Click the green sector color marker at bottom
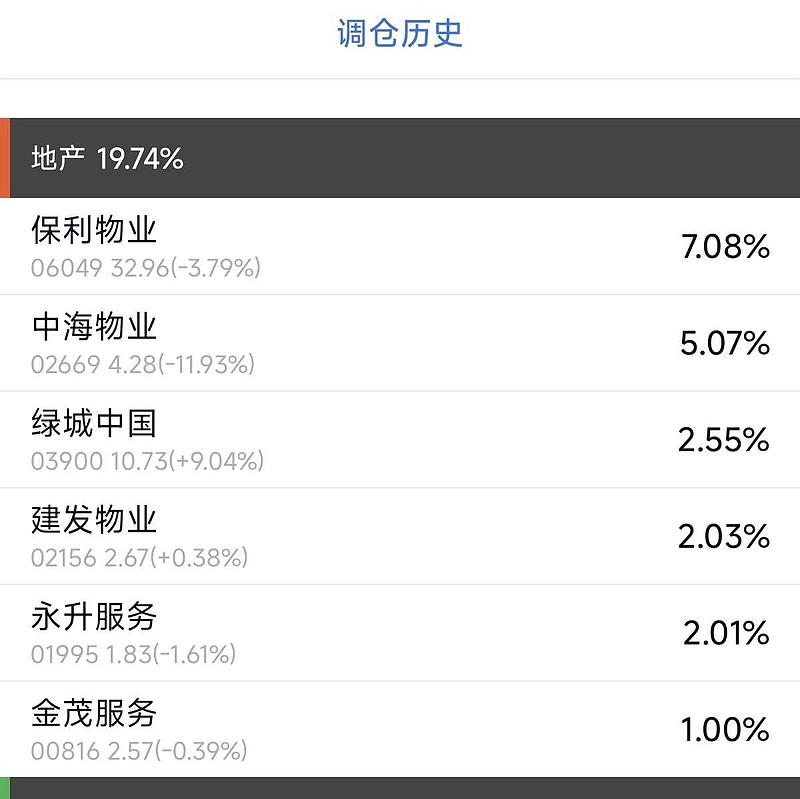Image resolution: width=800 pixels, height=799 pixels. coord(5,788)
